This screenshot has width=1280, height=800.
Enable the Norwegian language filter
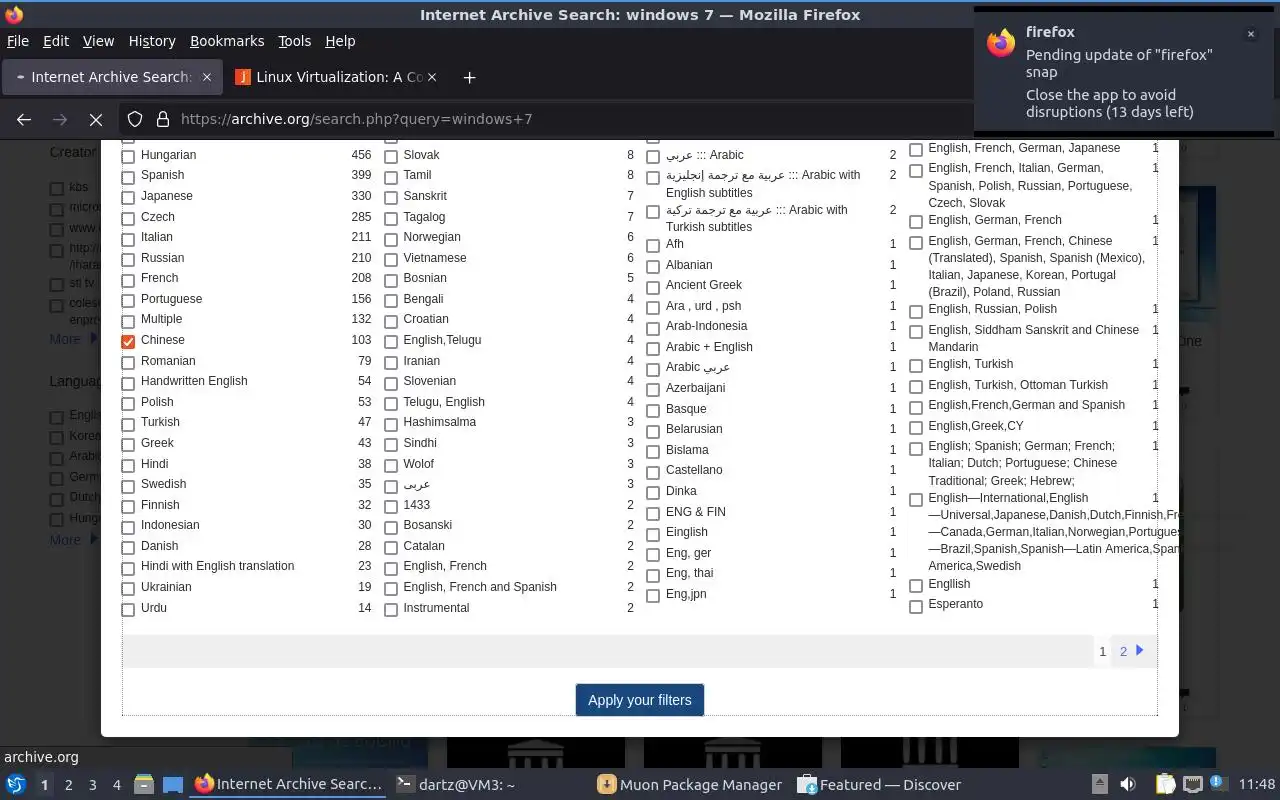[x=391, y=238]
